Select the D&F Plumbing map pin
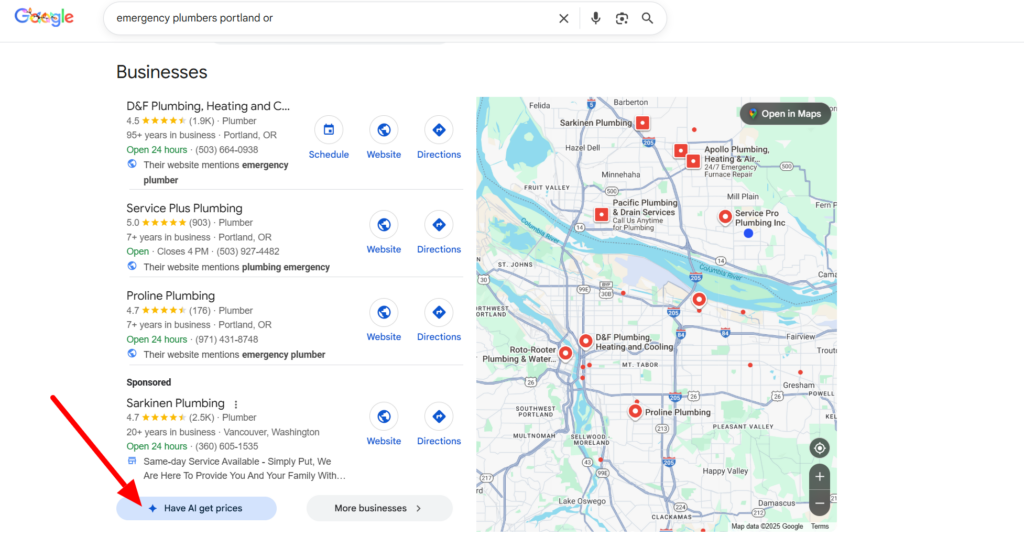The width and height of the screenshot is (1024, 559). pyautogui.click(x=586, y=341)
